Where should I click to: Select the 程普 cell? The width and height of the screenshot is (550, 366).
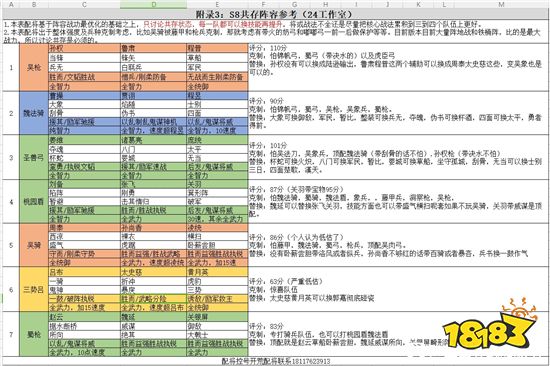pos(217,48)
